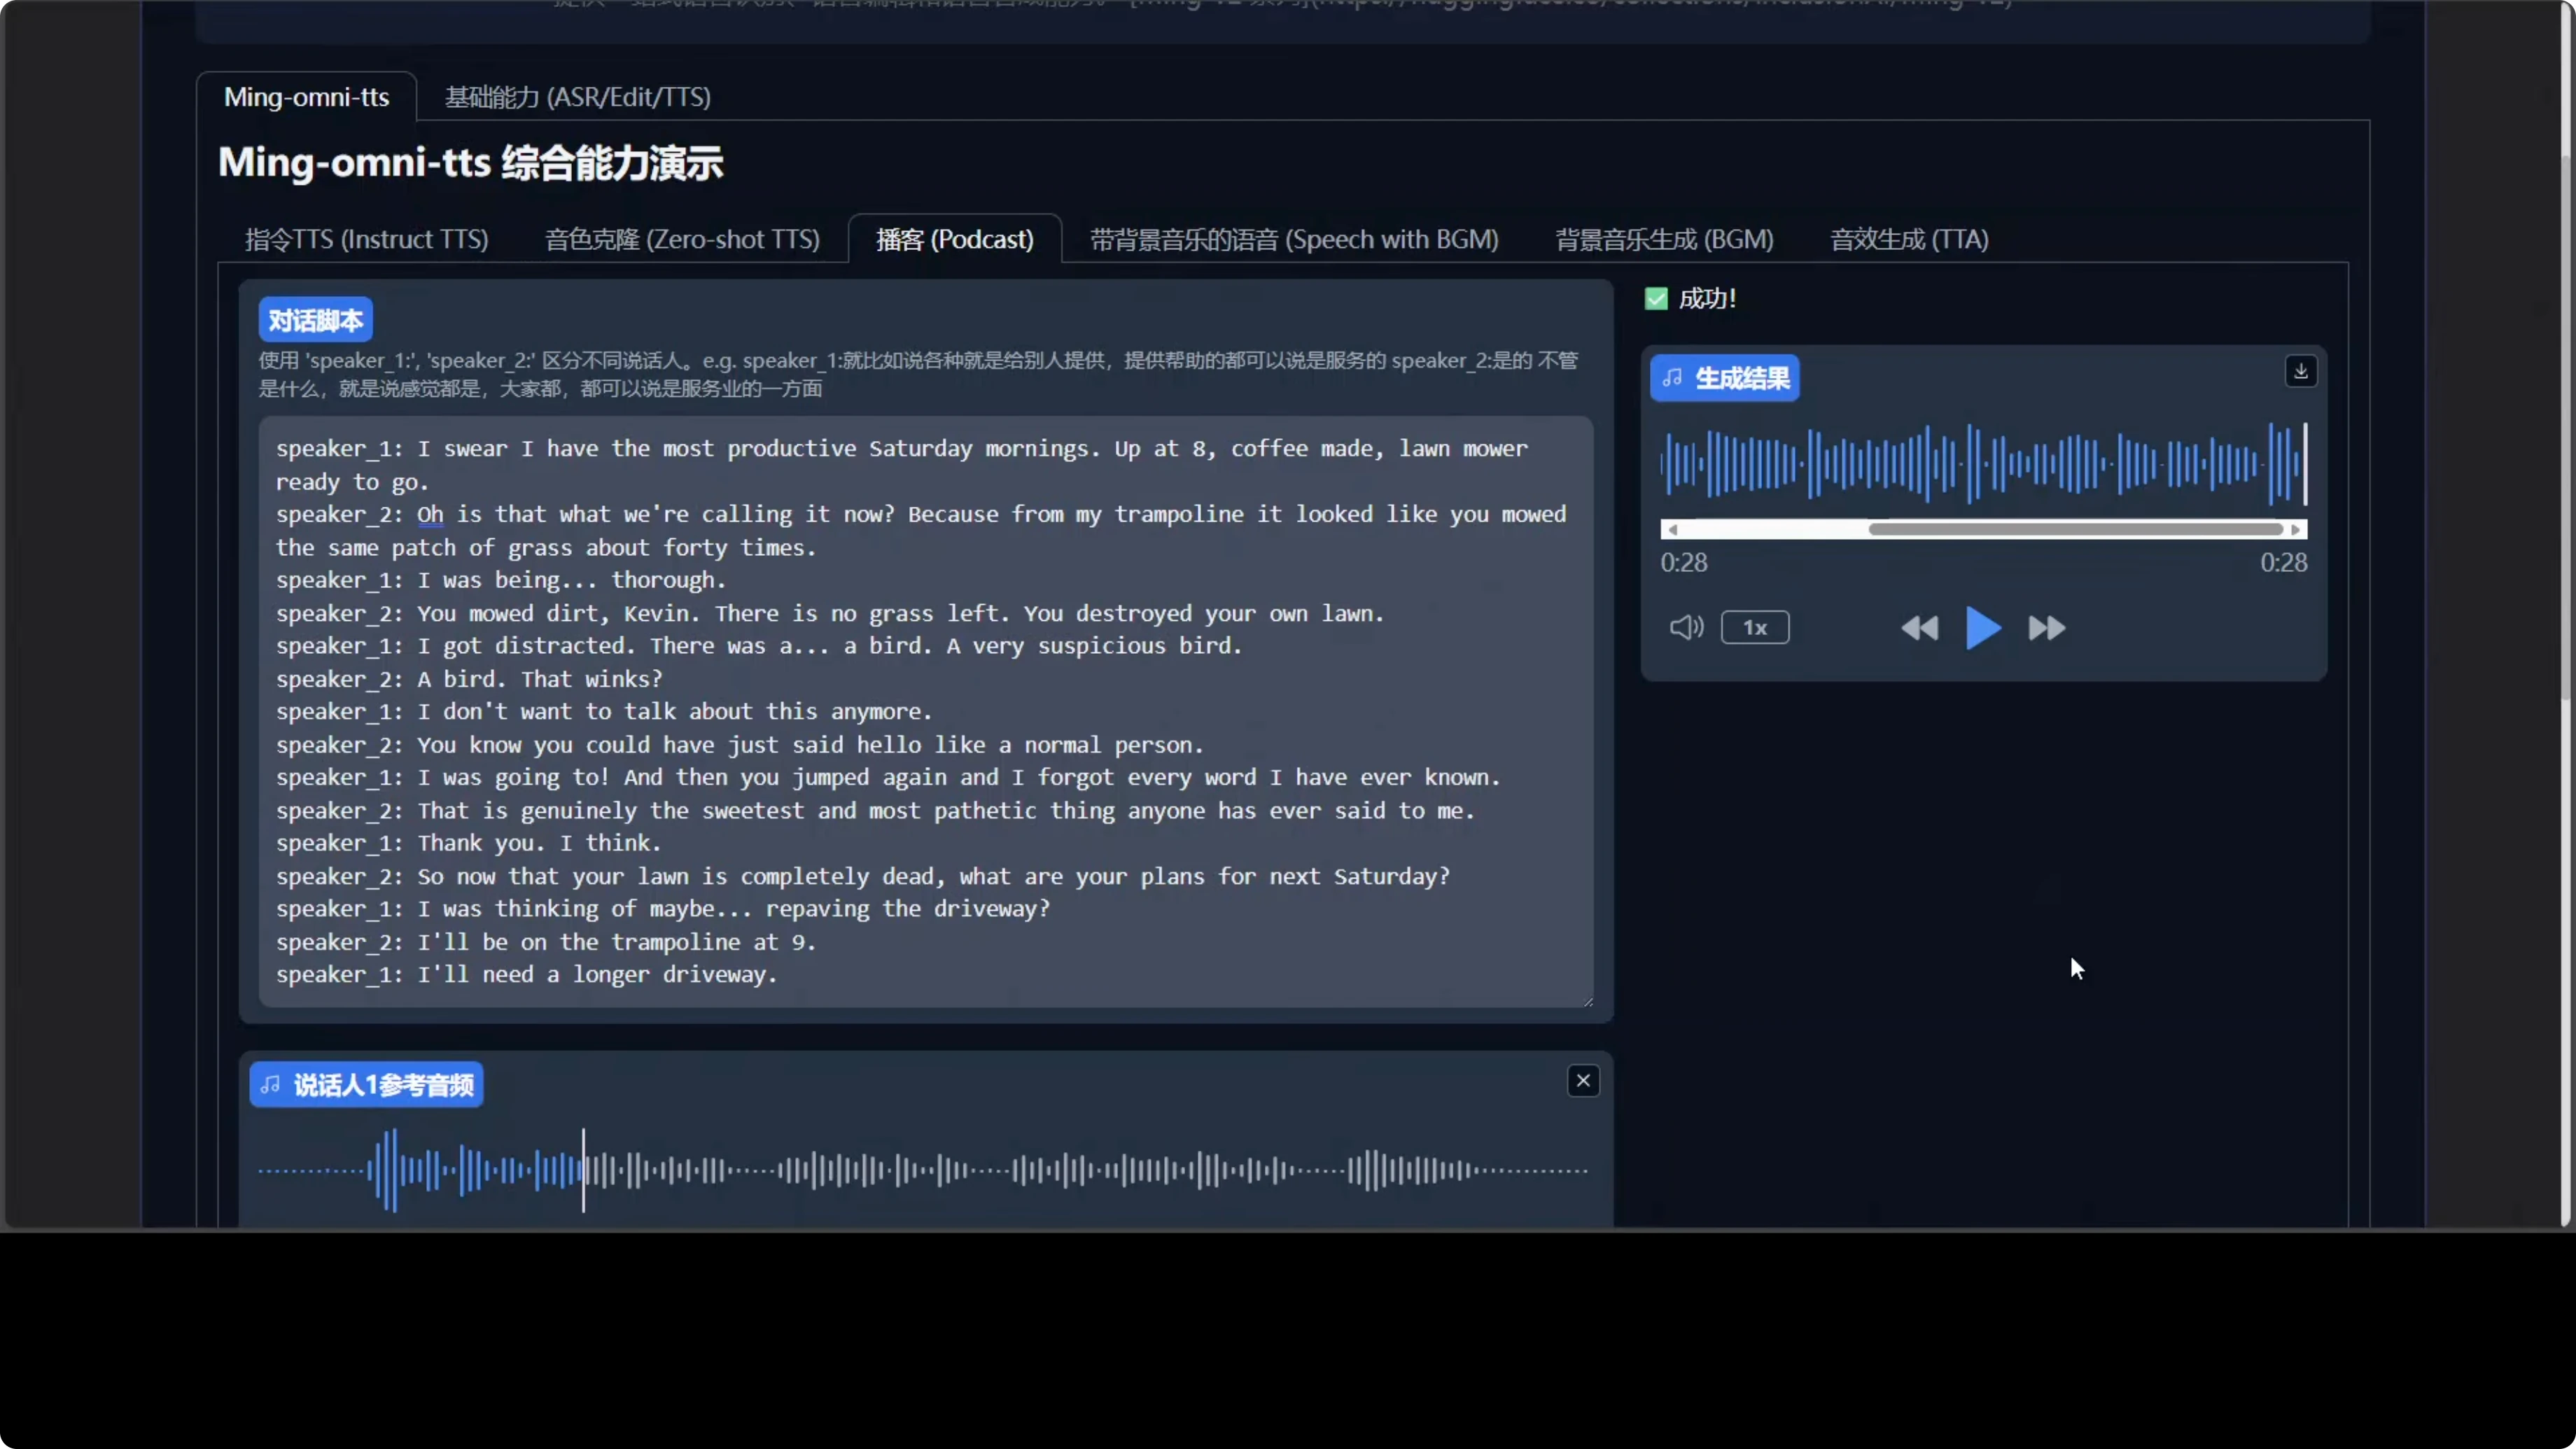Mute the audio volume
Image resolution: width=2576 pixels, height=1449 pixels.
(x=1686, y=627)
